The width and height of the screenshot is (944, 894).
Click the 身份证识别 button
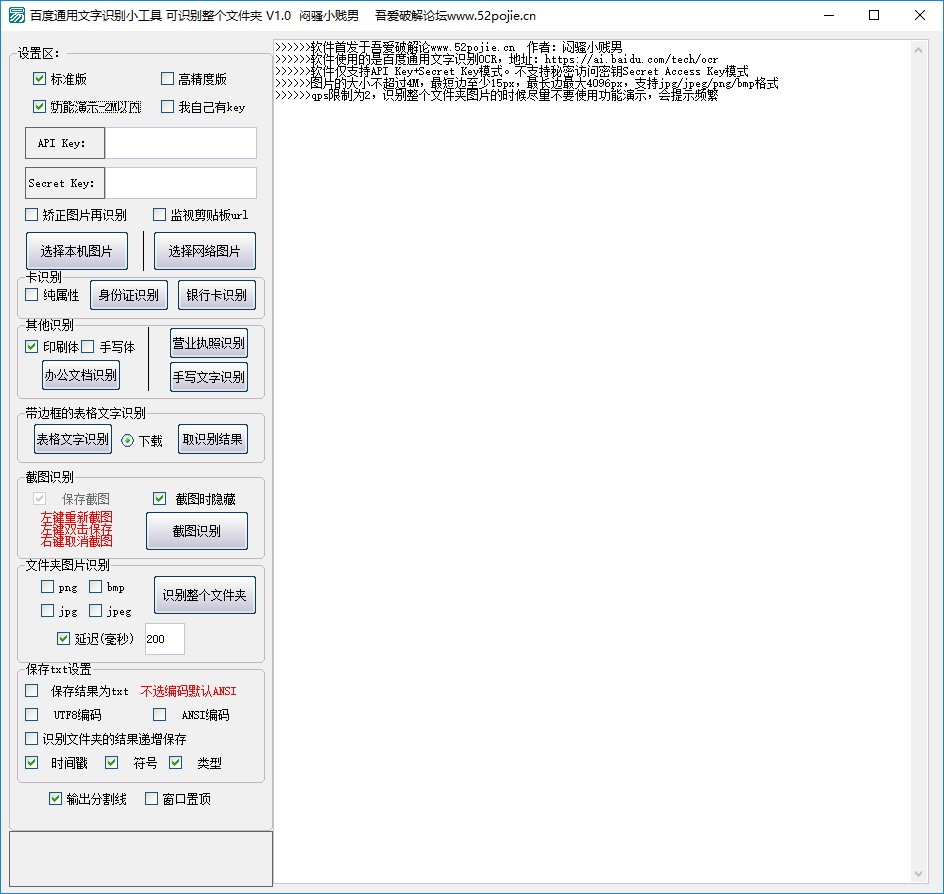129,295
